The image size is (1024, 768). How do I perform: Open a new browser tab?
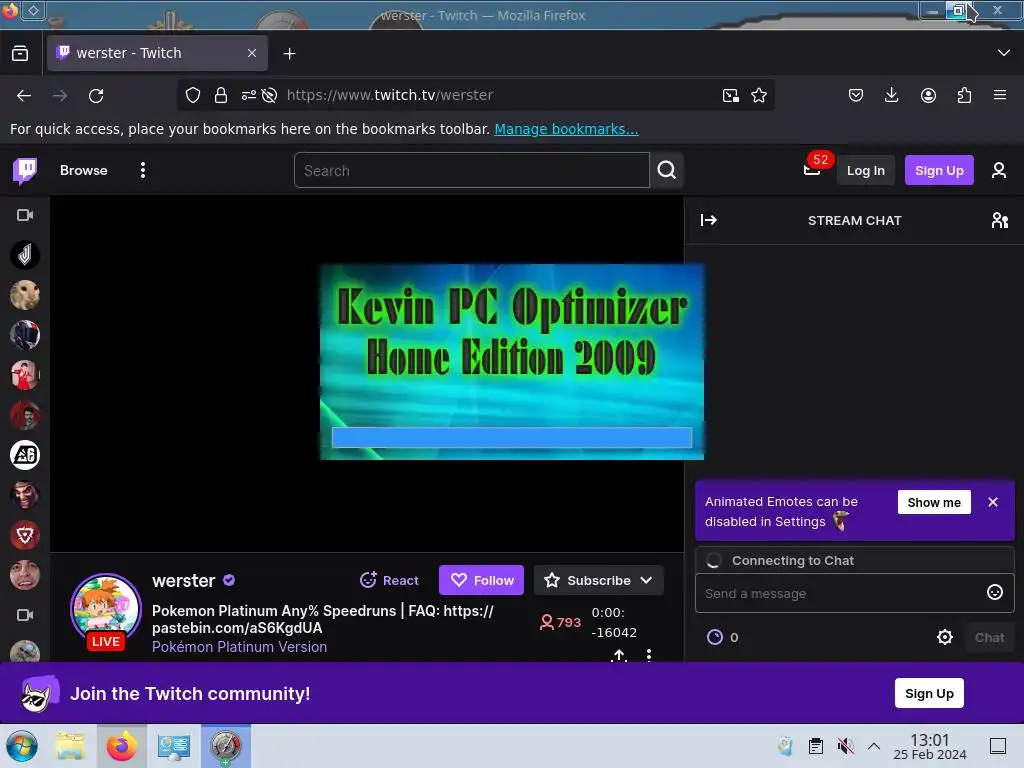[289, 54]
